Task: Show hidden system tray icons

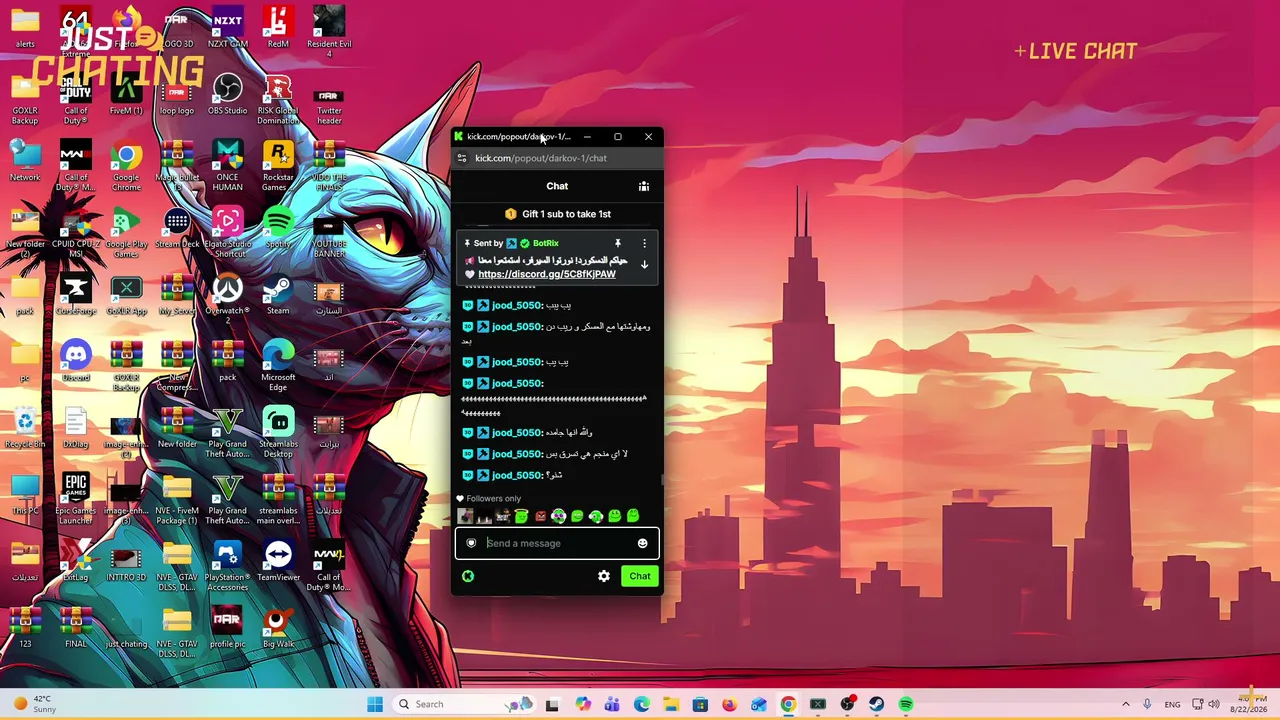Action: (x=1125, y=704)
